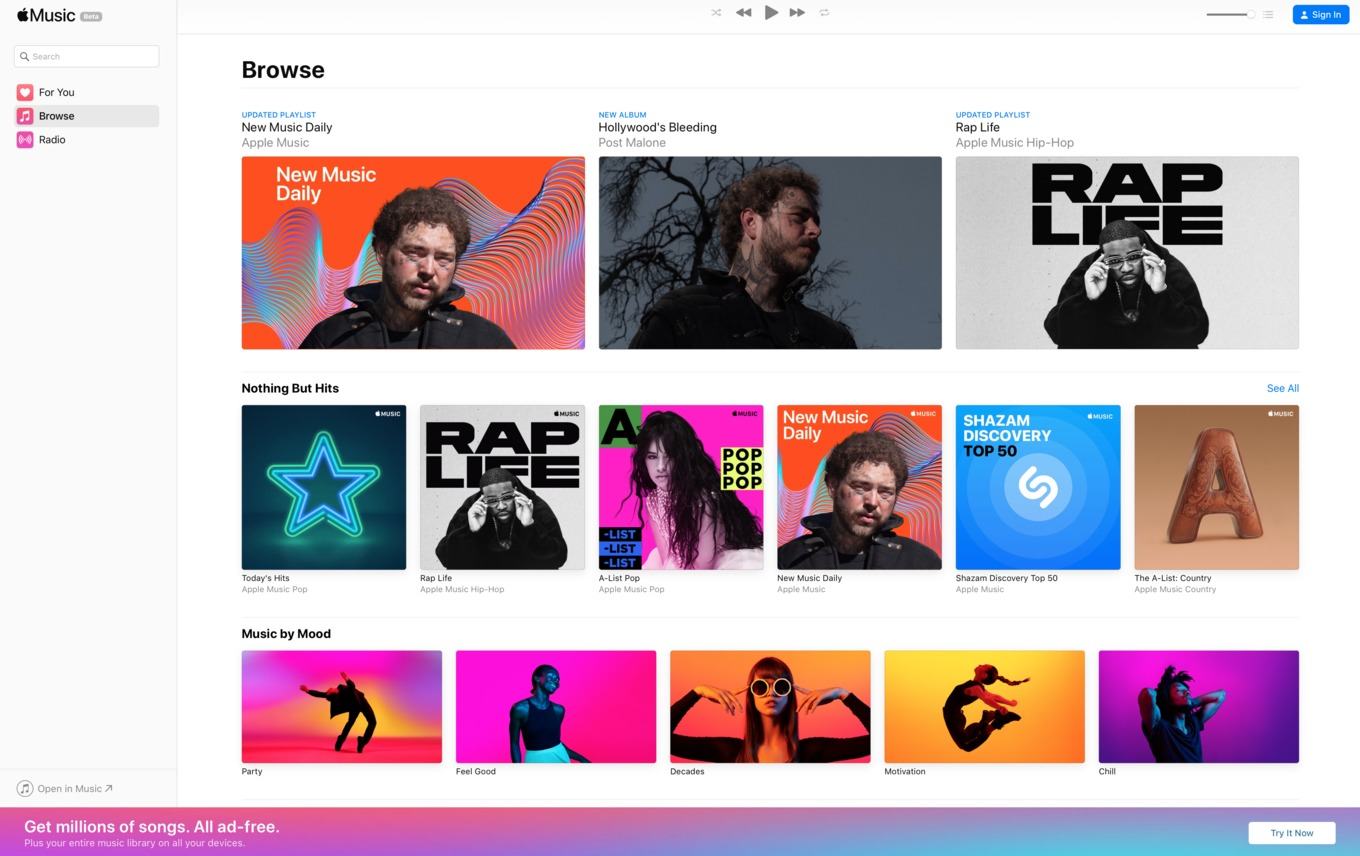This screenshot has height=856, width=1360.
Task: Skip to next track
Action: click(x=797, y=13)
